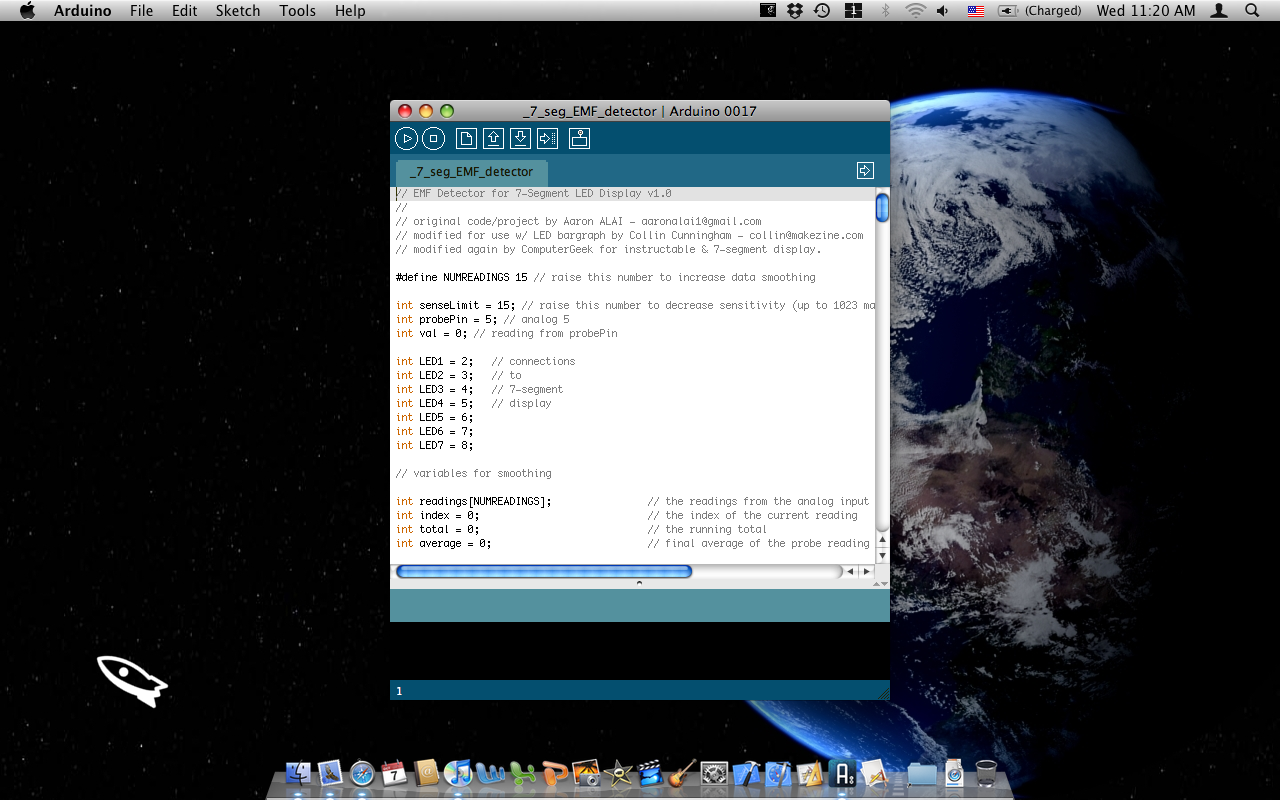Open the Tools menu
Screen dimensions: 1280x800
[298, 11]
